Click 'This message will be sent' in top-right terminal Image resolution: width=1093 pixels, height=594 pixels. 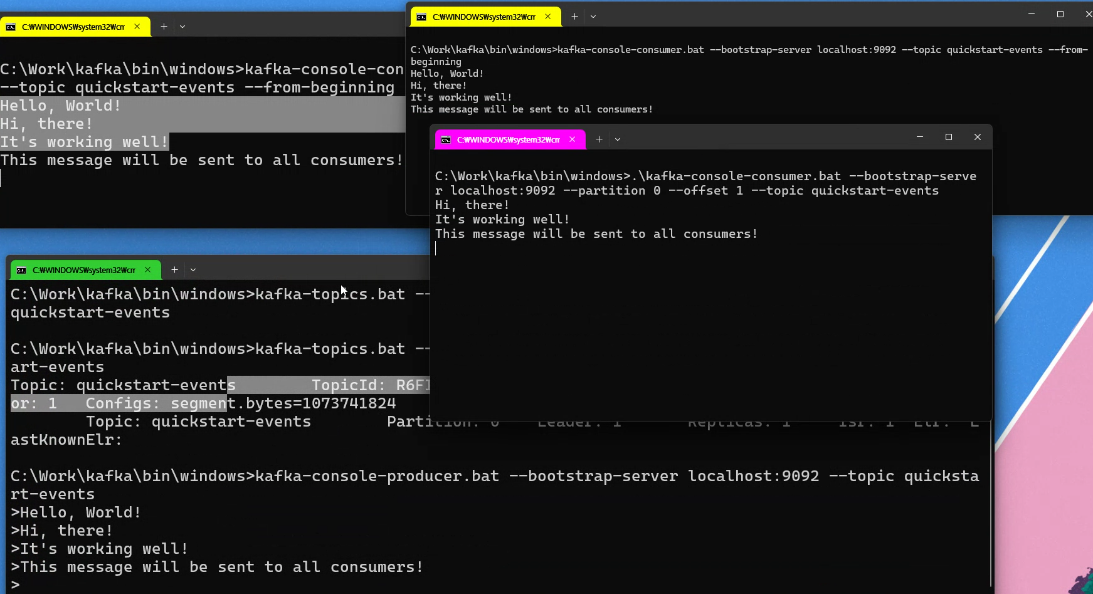point(531,109)
